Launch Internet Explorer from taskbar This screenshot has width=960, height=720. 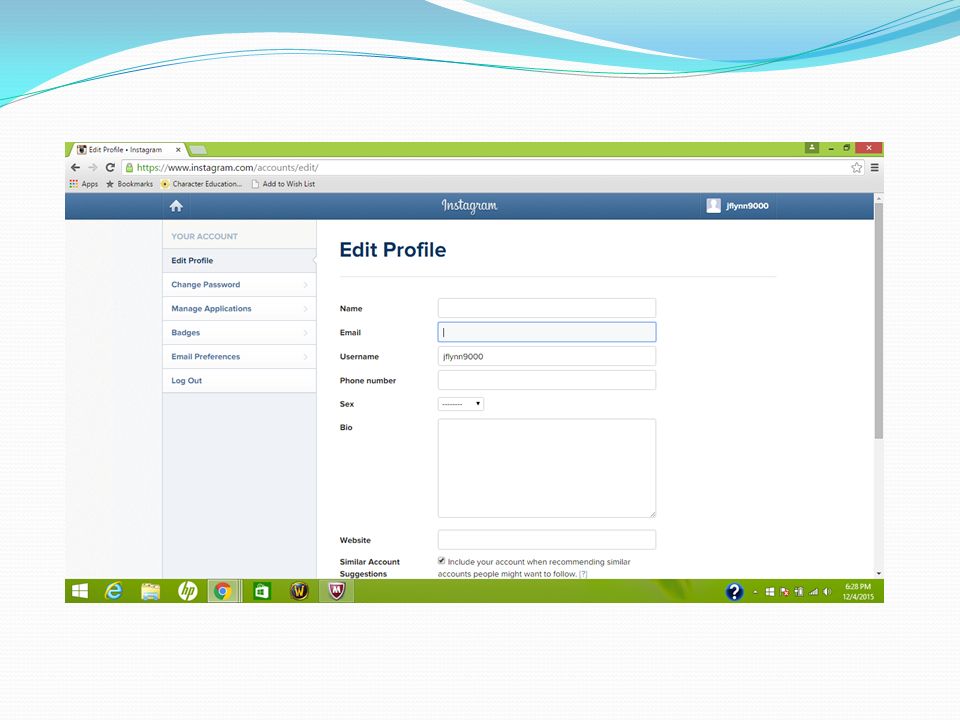coord(114,591)
